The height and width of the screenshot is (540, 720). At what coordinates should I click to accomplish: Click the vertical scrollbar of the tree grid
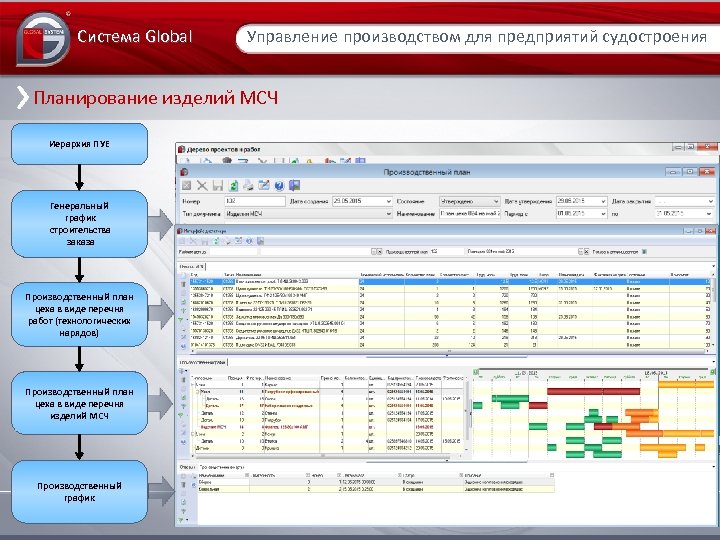tap(468, 411)
